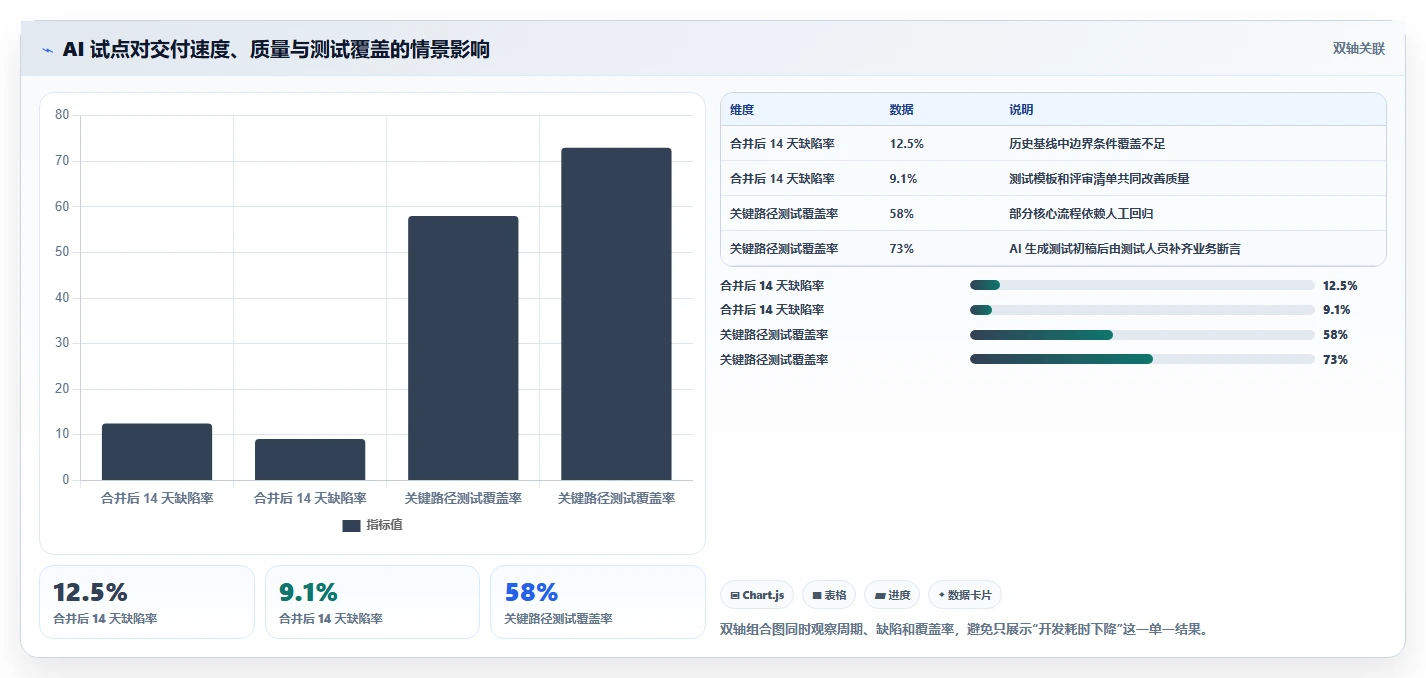Click the table cell 历史基线中边界条件覆盖不足
The height and width of the screenshot is (678, 1426).
point(1087,144)
